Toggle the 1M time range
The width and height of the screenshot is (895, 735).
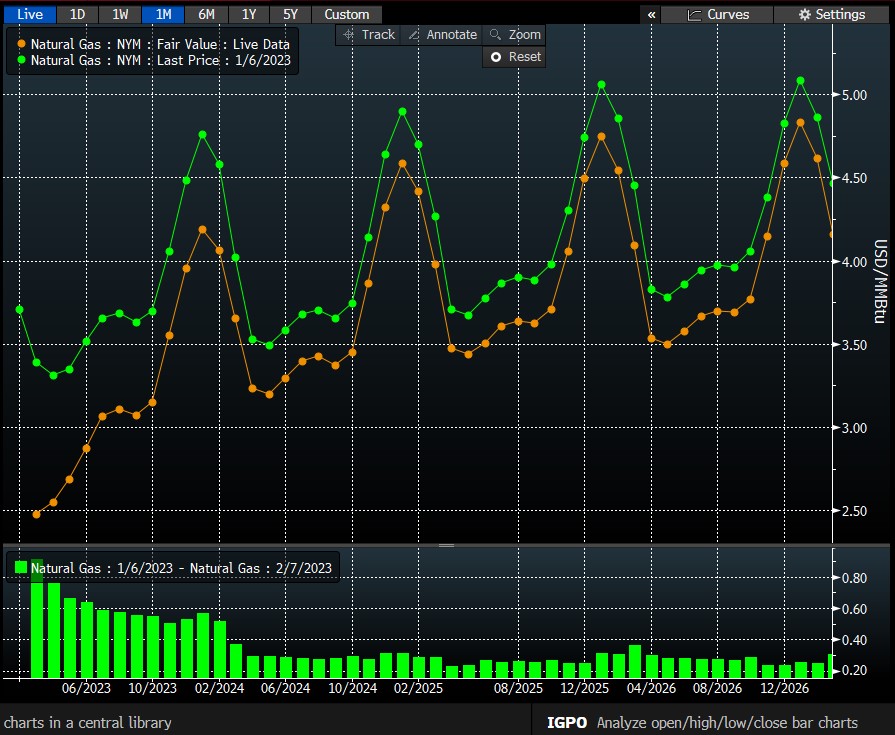(x=163, y=14)
